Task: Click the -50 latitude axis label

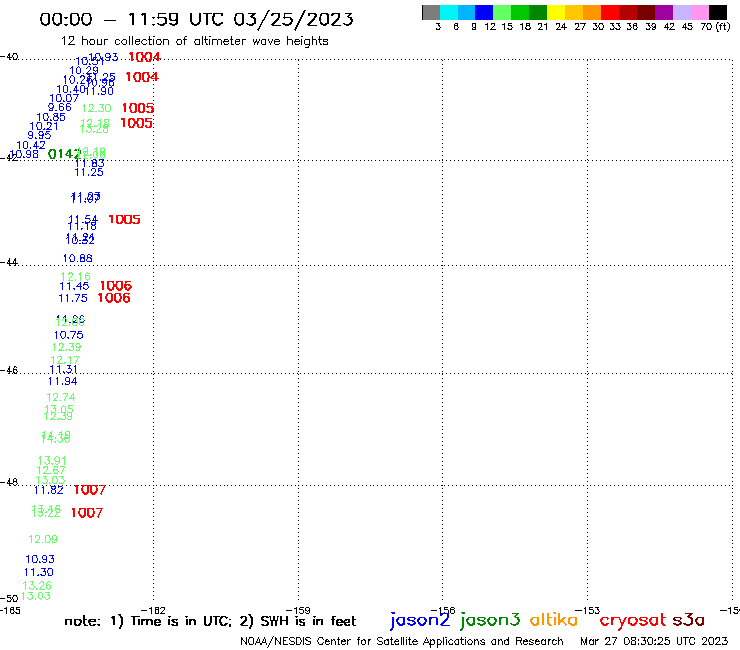Action: point(9,599)
